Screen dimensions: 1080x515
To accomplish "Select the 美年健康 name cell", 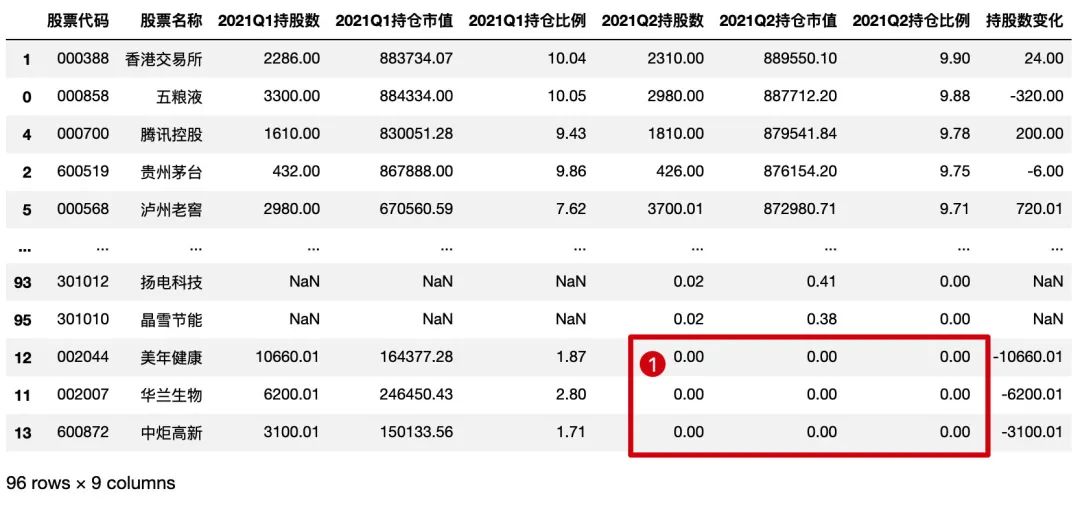I will pos(171,357).
